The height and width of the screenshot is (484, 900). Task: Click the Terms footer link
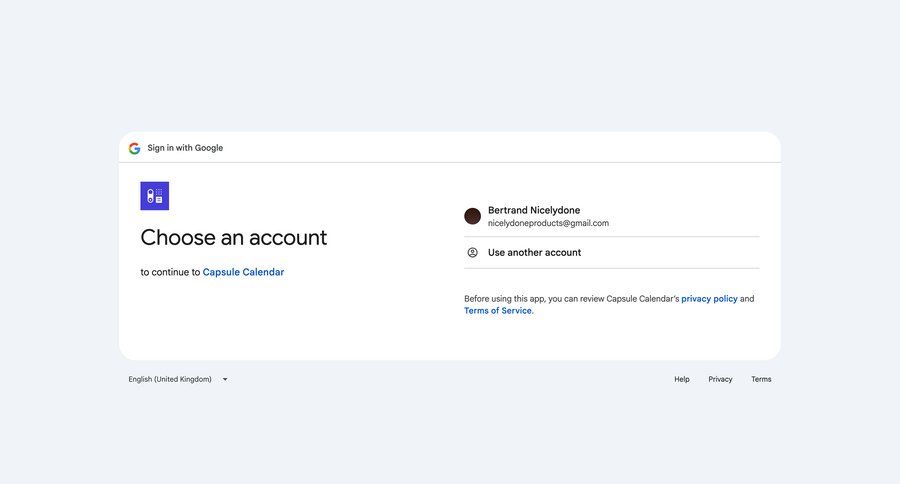click(761, 380)
